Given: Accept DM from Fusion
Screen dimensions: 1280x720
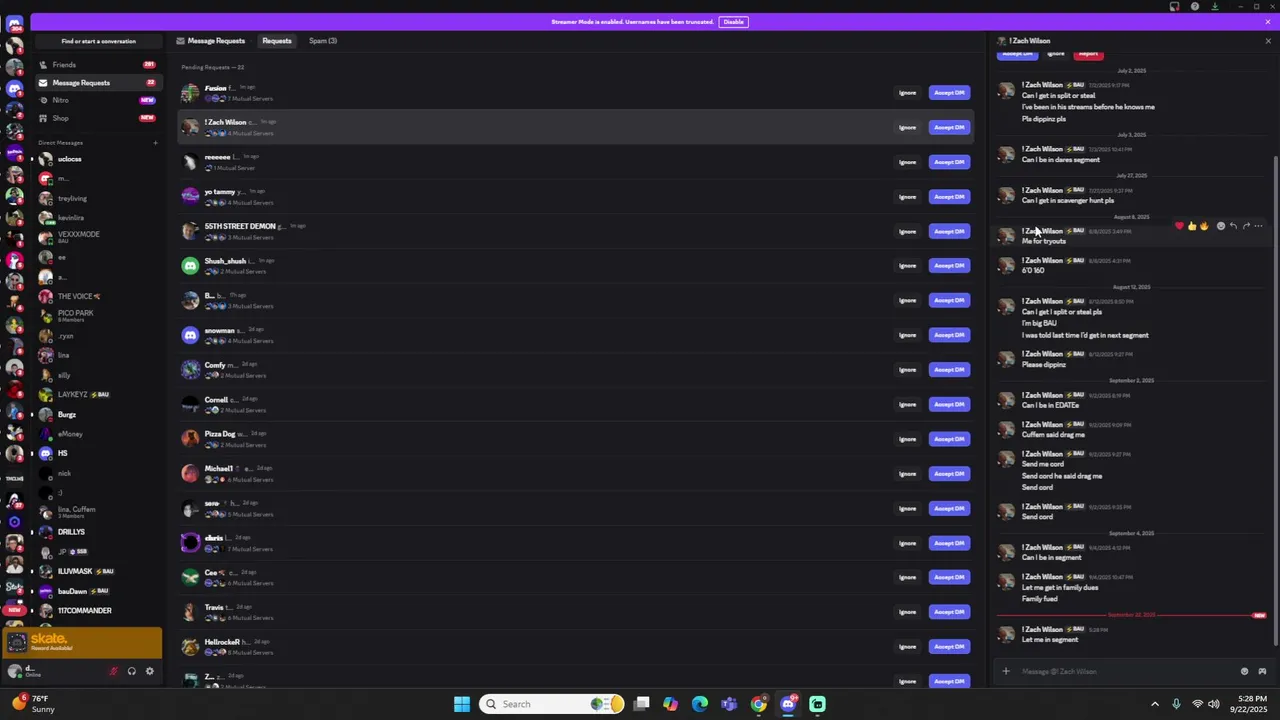Looking at the screenshot, I should pyautogui.click(x=949, y=93).
